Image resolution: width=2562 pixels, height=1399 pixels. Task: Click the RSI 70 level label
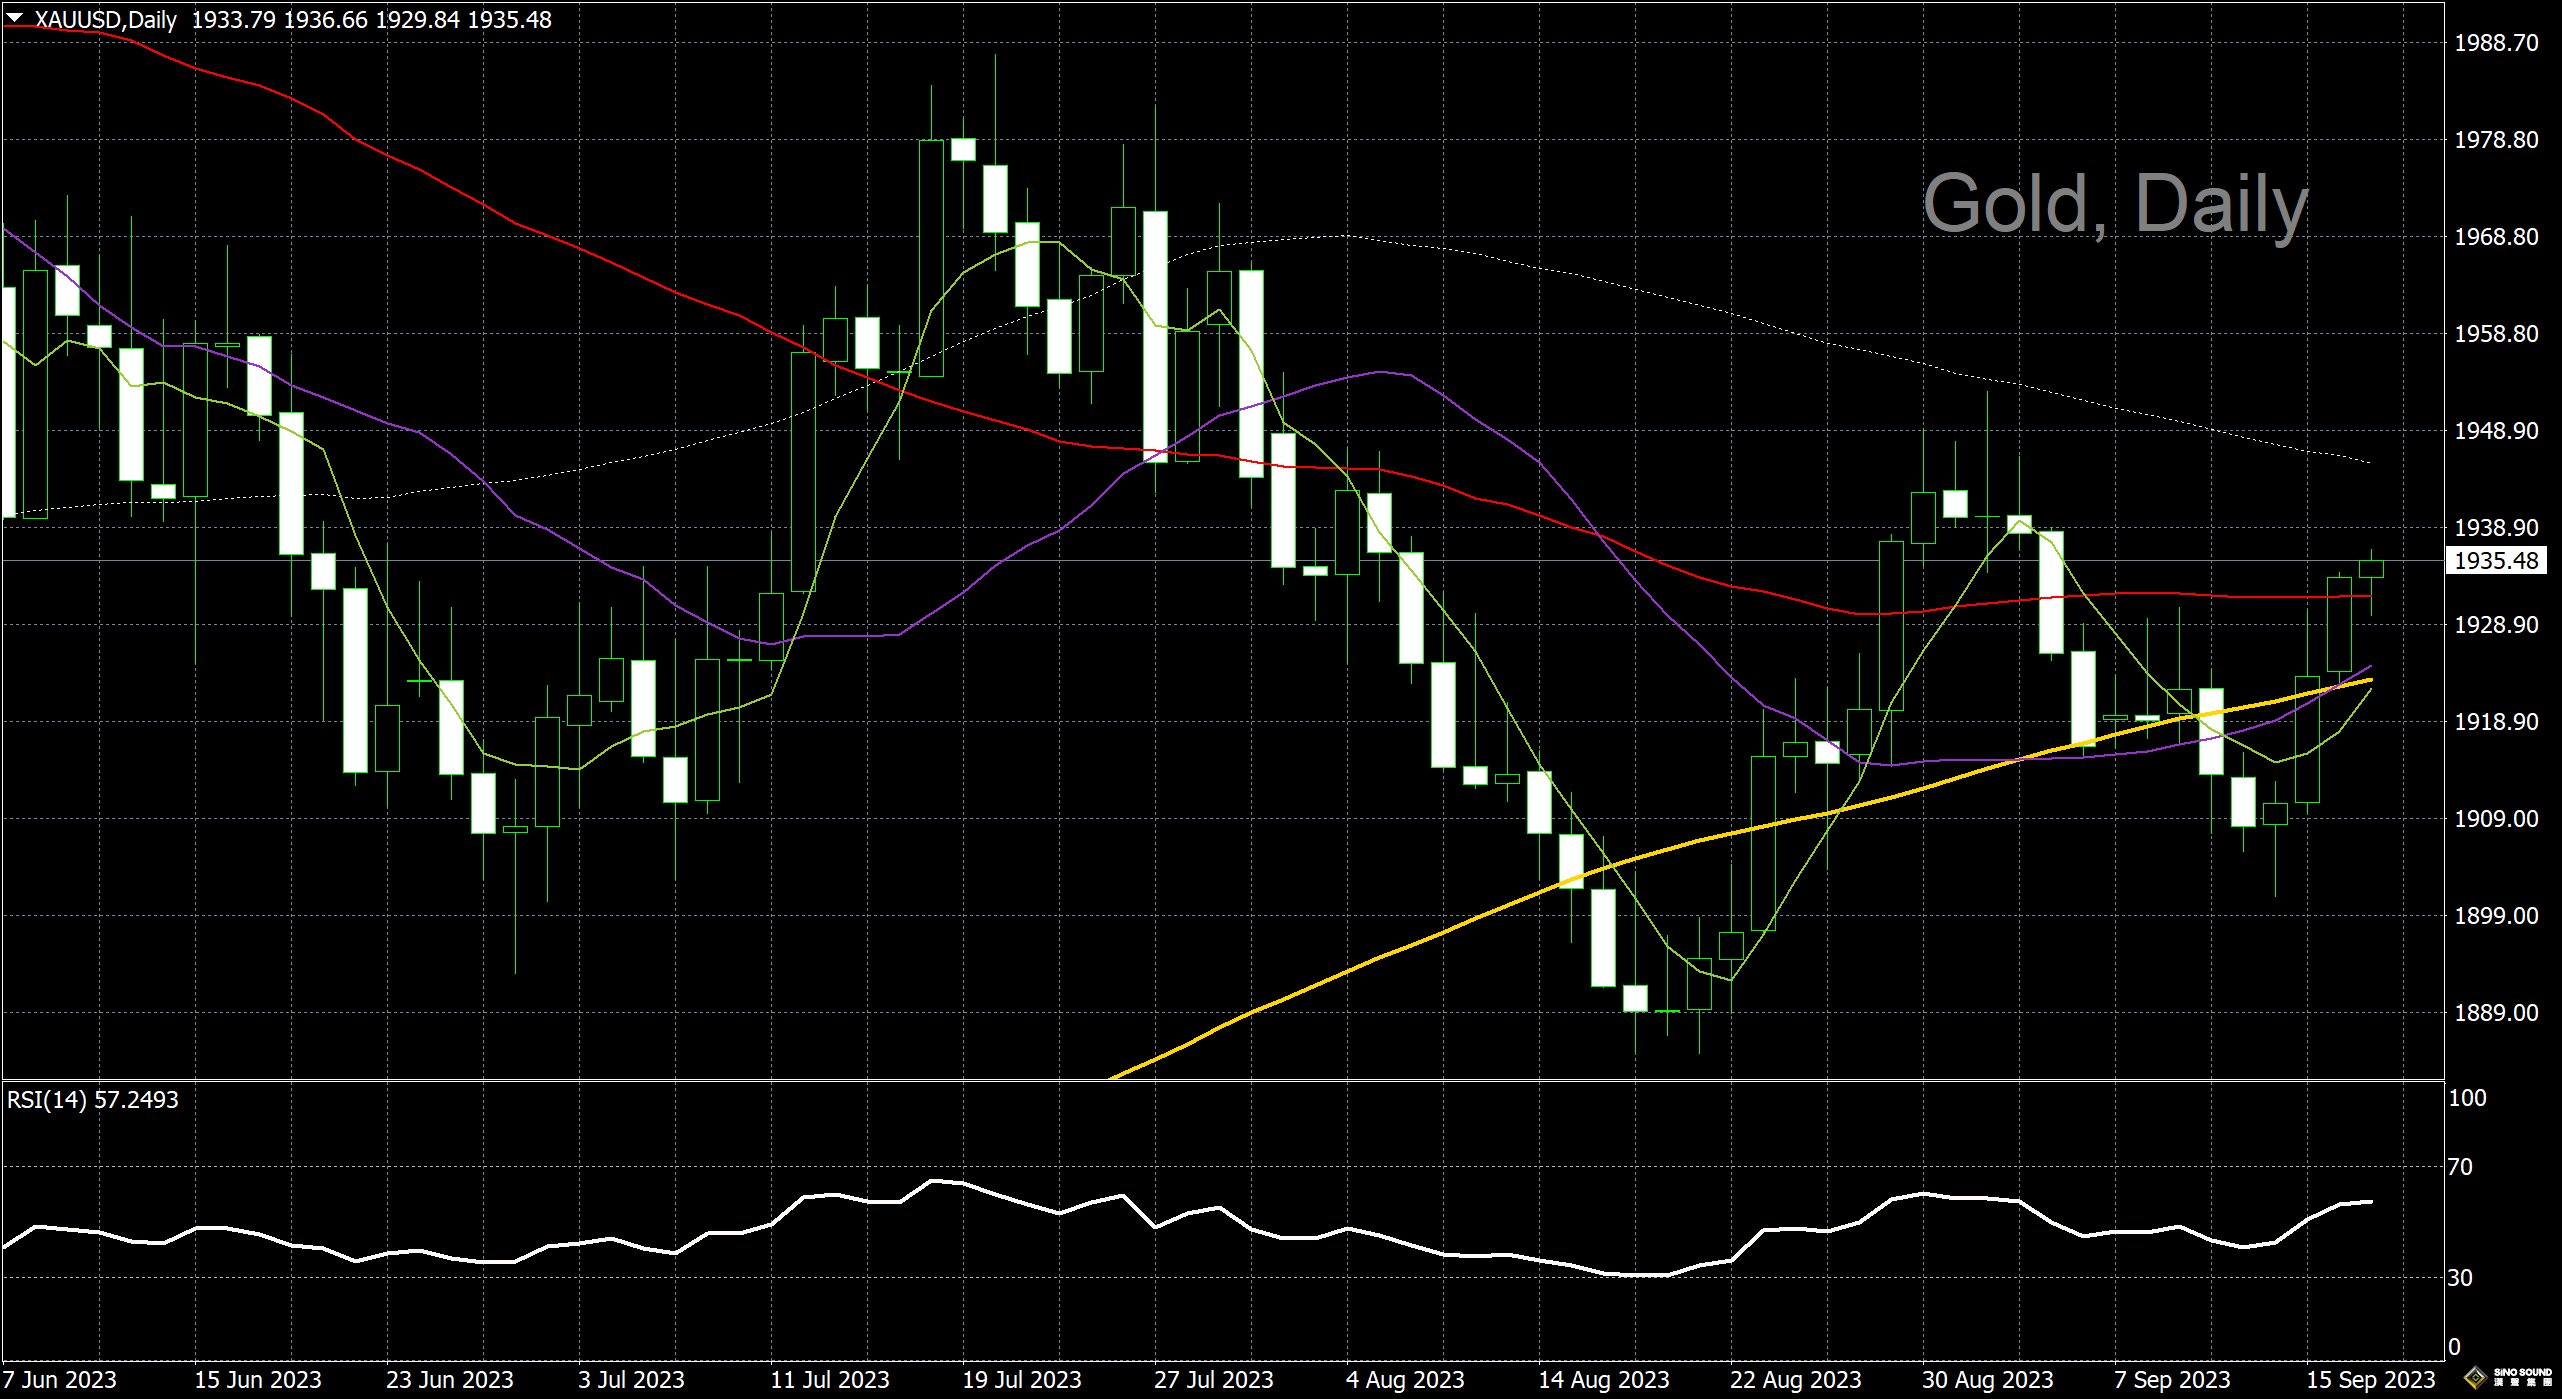2460,1167
